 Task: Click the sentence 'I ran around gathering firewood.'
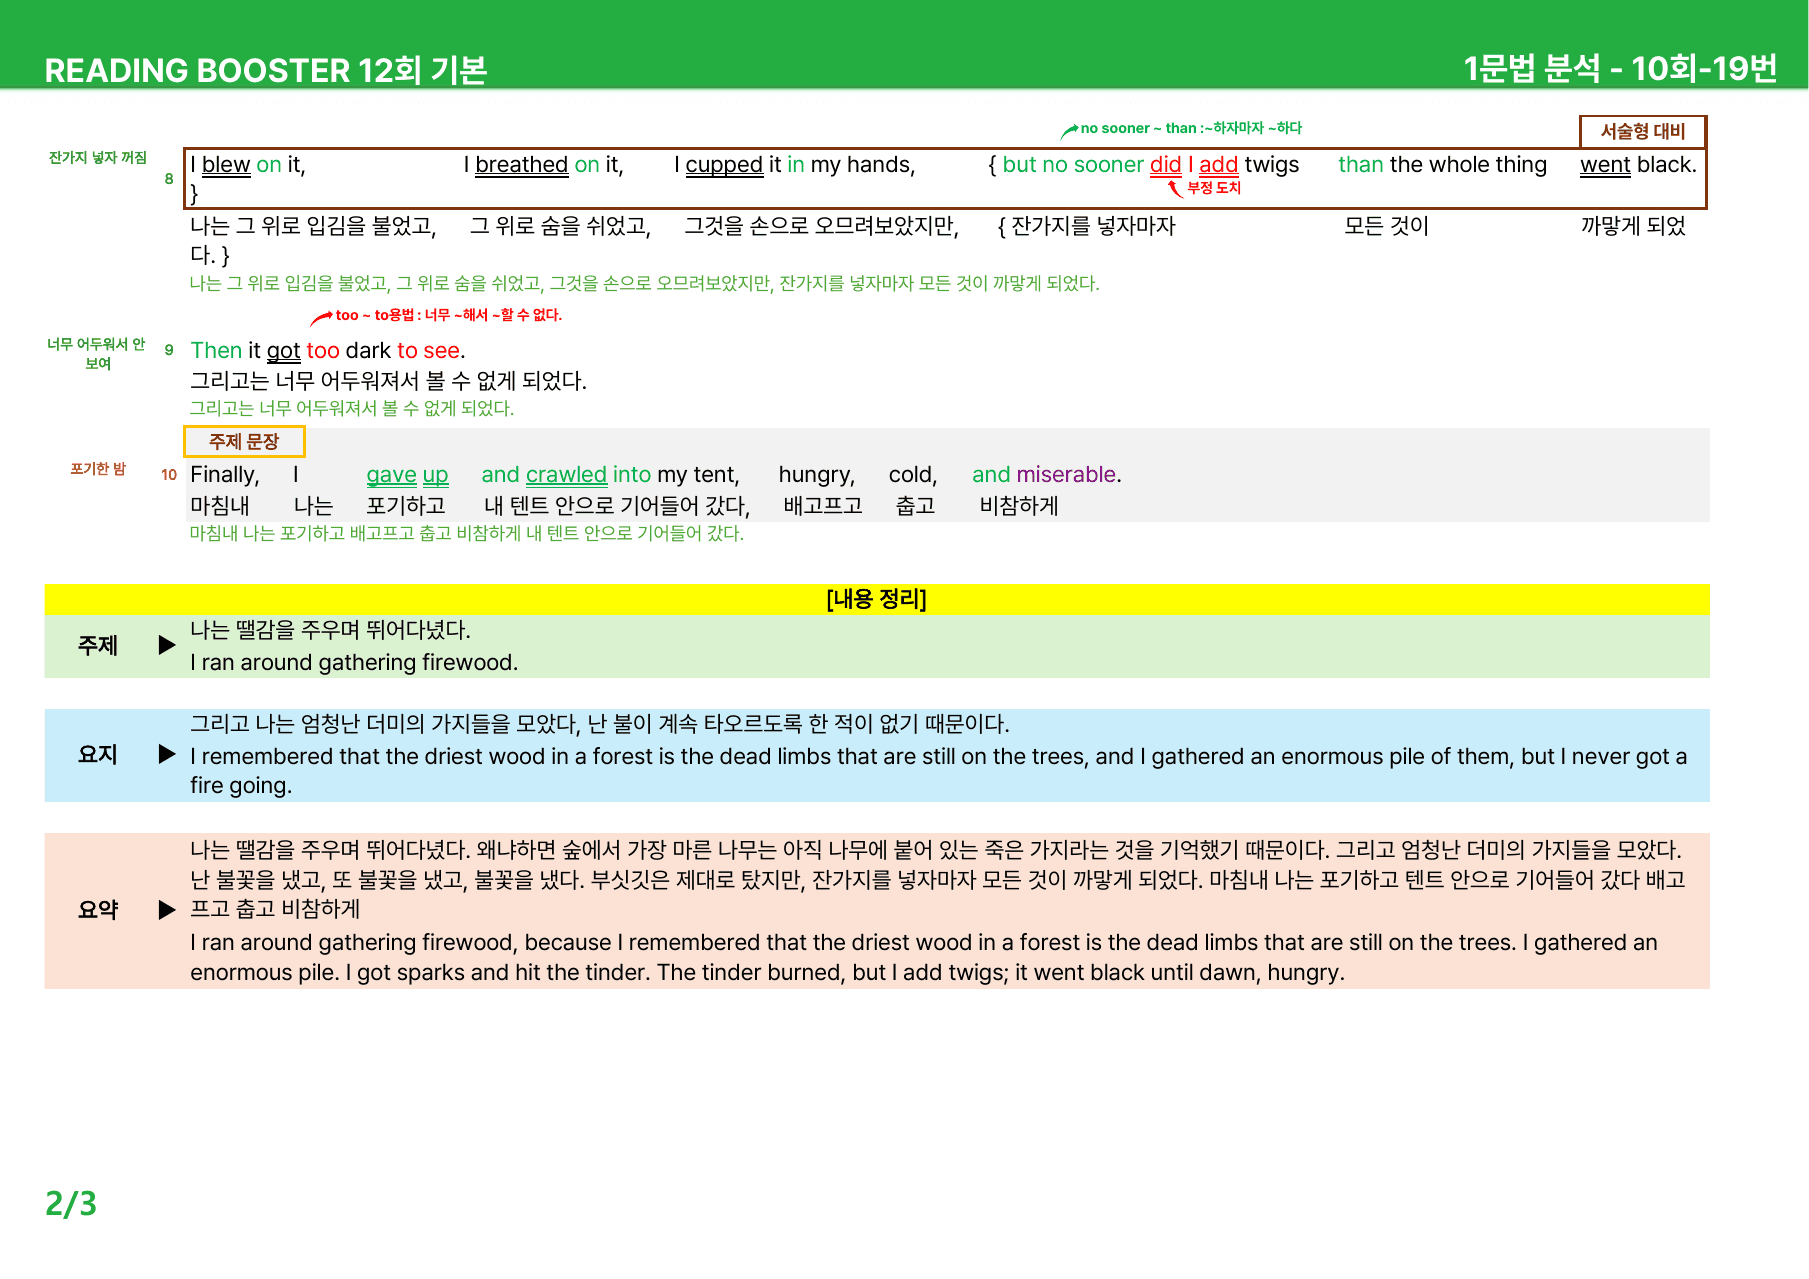click(354, 662)
